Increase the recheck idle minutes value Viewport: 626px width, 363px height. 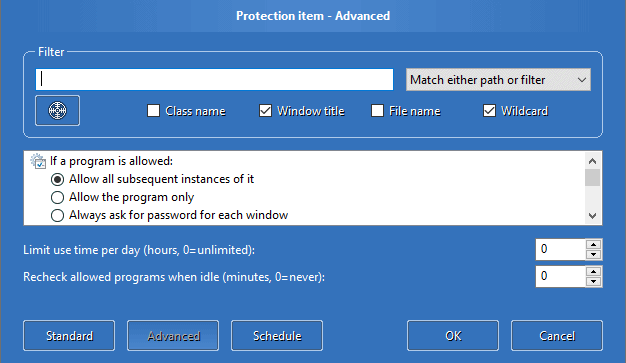(594, 272)
